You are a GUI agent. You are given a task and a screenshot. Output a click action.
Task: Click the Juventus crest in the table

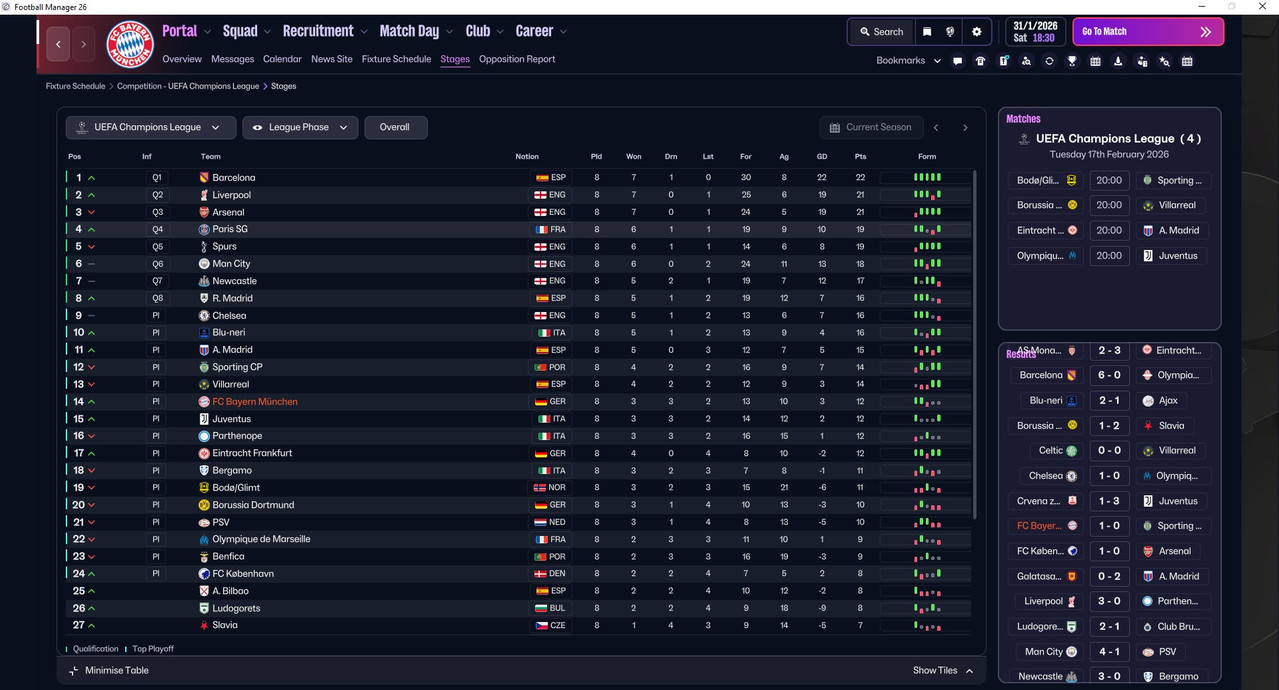click(x=204, y=419)
